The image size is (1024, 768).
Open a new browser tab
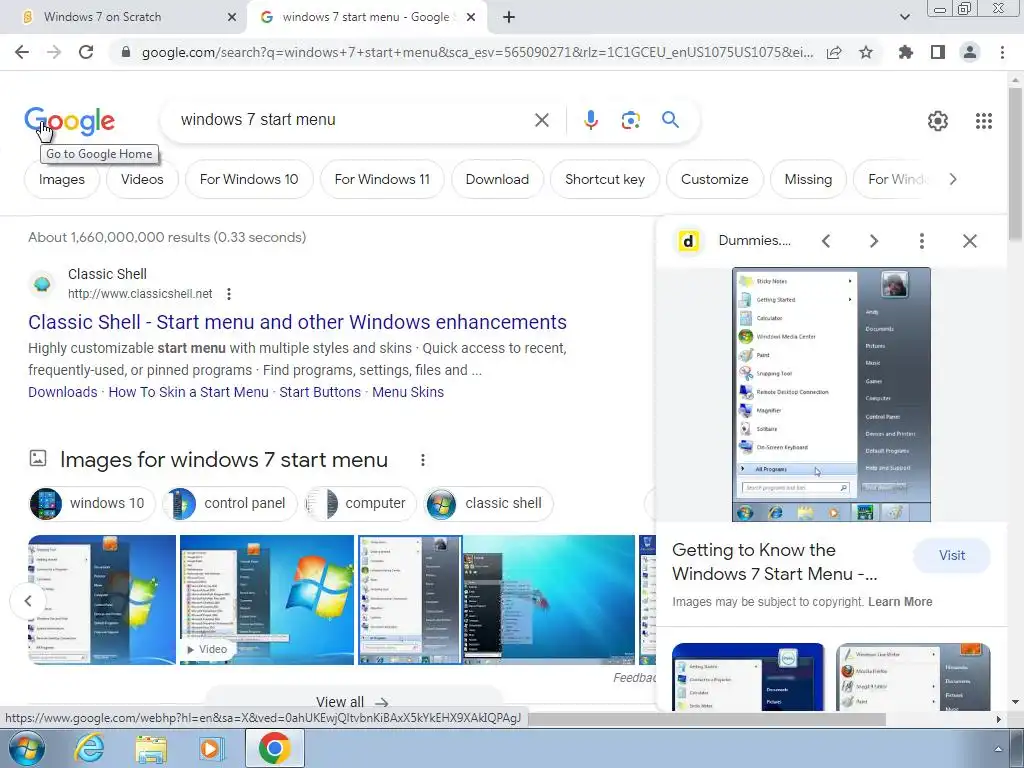click(509, 17)
